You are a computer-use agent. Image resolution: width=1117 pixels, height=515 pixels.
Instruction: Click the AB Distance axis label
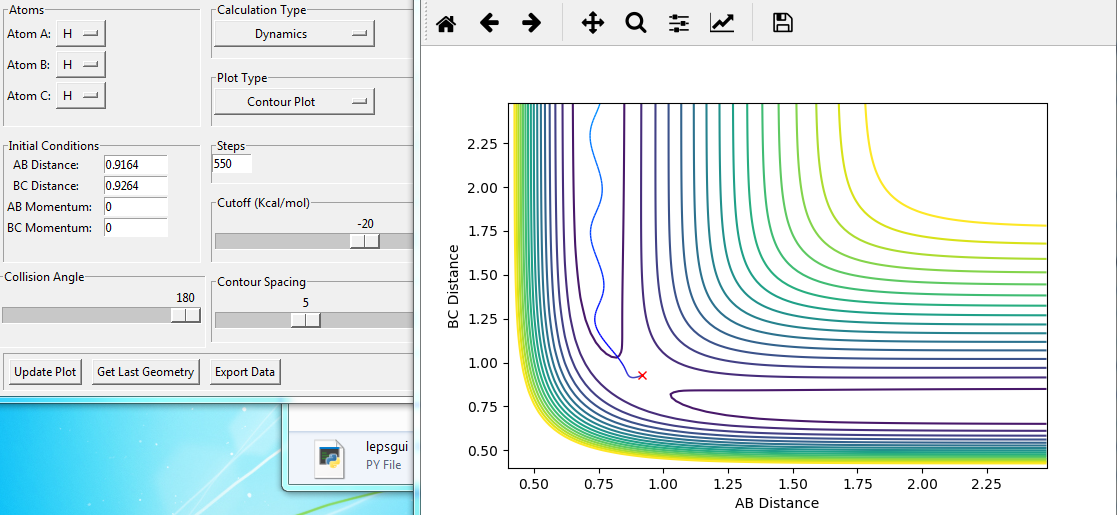pyautogui.click(x=777, y=503)
